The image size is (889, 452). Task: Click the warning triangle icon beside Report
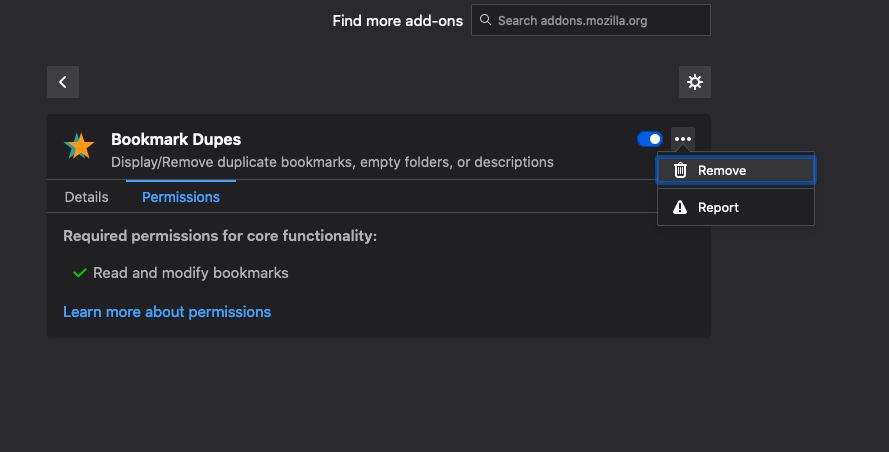(680, 208)
